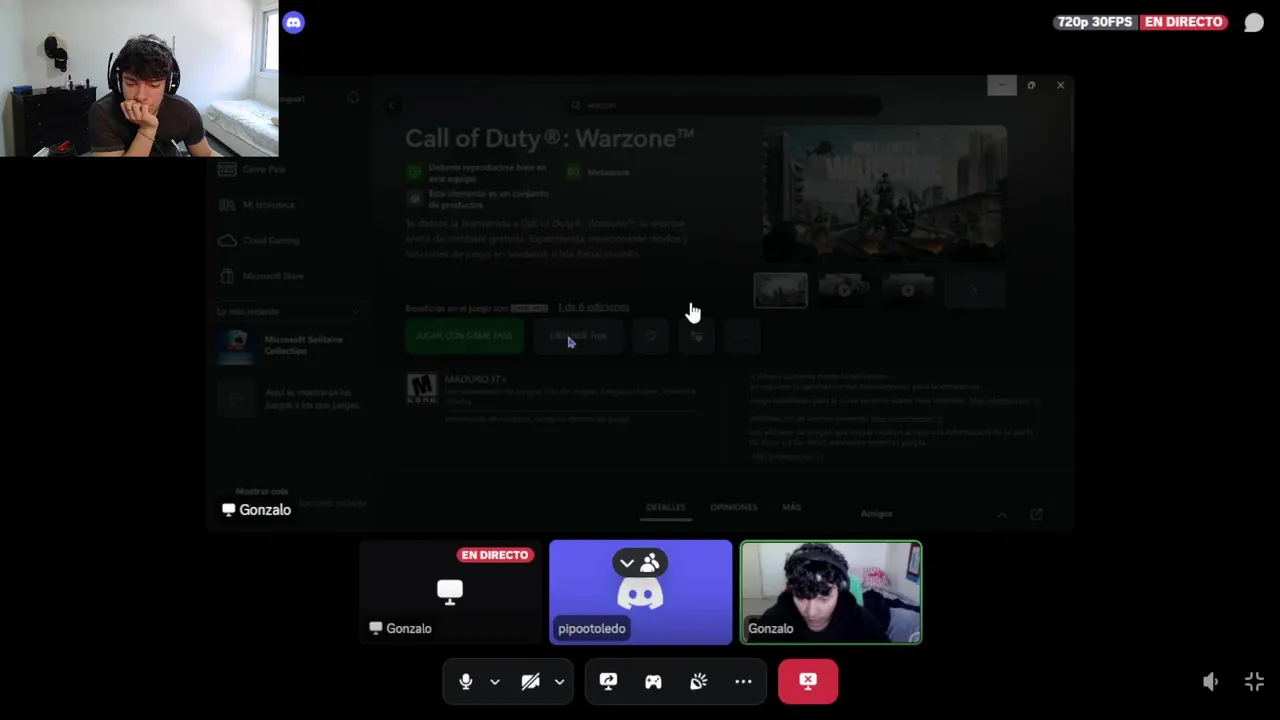This screenshot has width=1280, height=720.
Task: Open the soundboard icon
Action: click(698, 681)
